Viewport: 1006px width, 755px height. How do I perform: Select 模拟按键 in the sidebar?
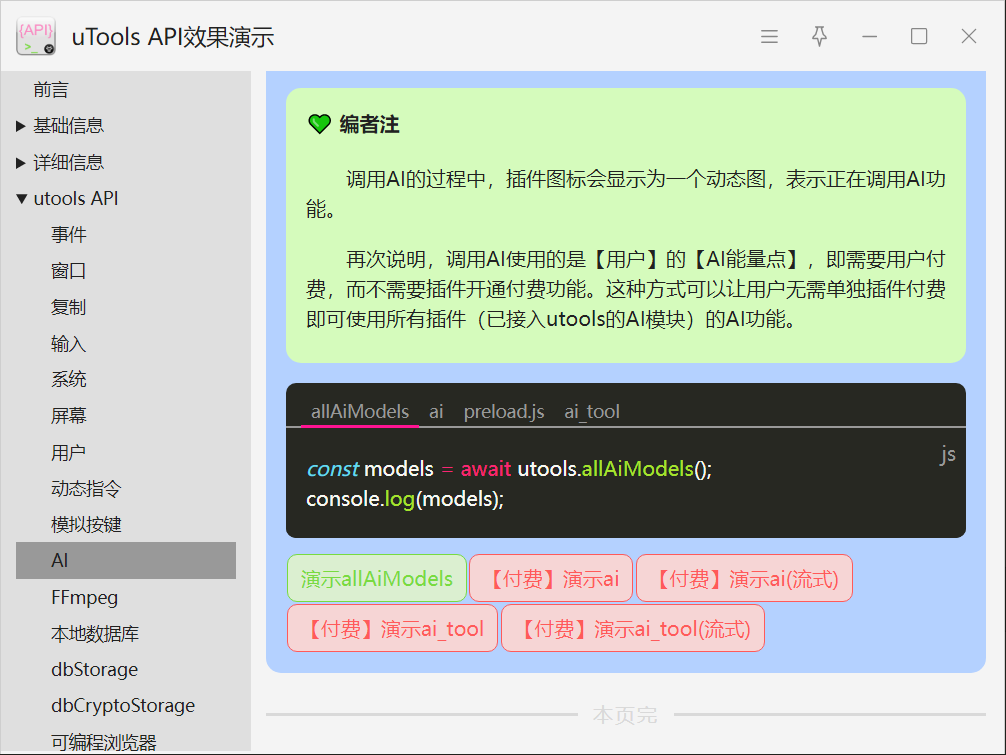coord(86,525)
